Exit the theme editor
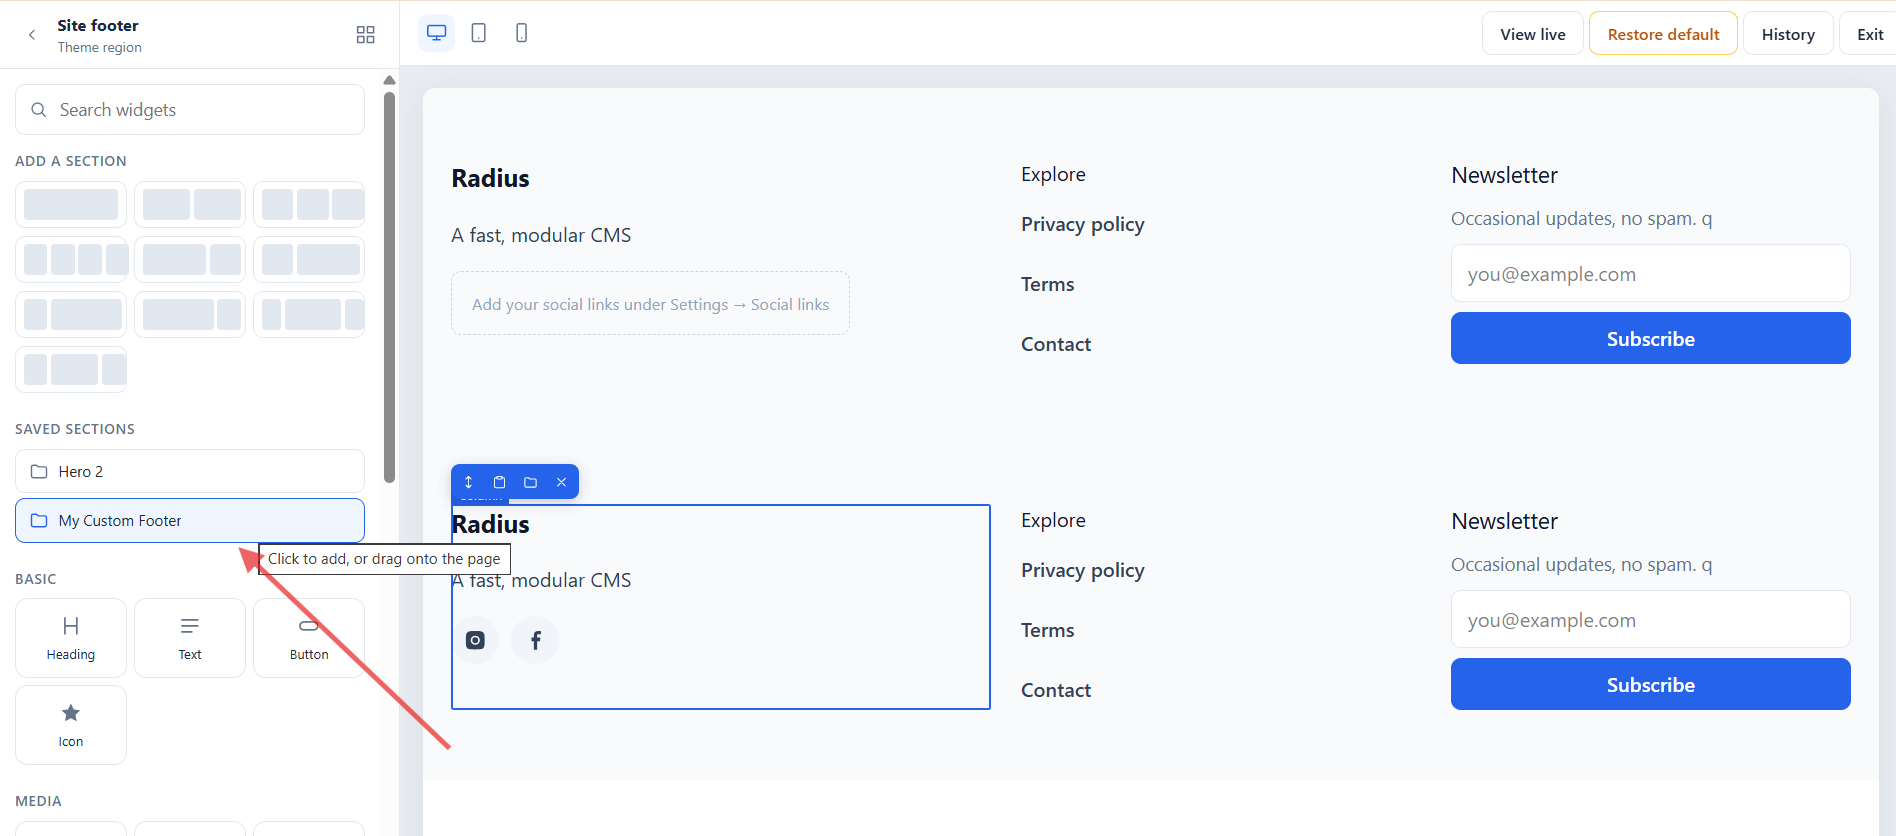The width and height of the screenshot is (1896, 836). [x=1869, y=34]
